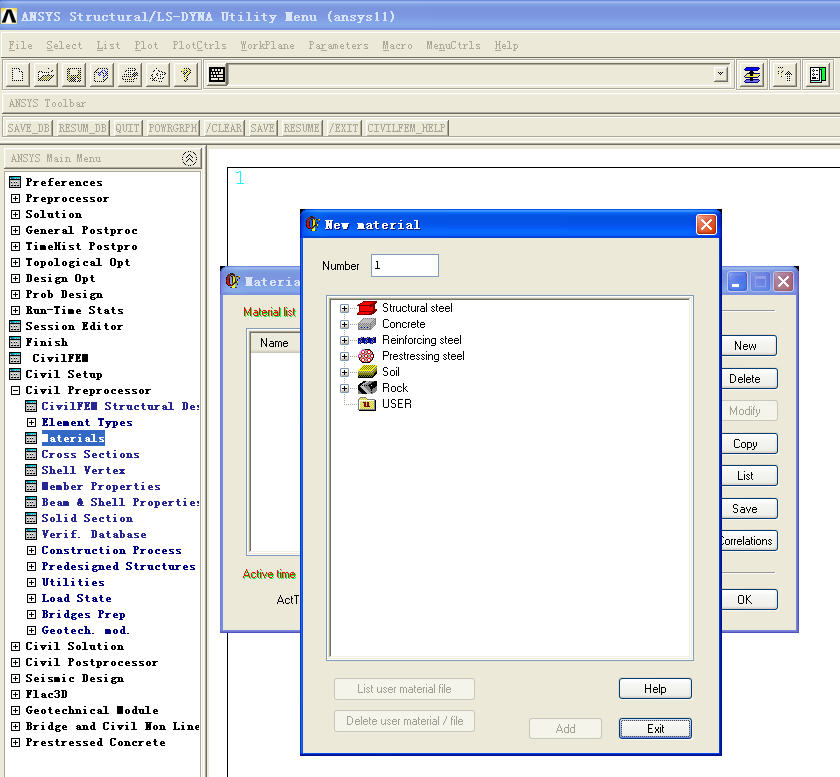Close the New material dialog
The width and height of the screenshot is (840, 777).
click(x=706, y=225)
